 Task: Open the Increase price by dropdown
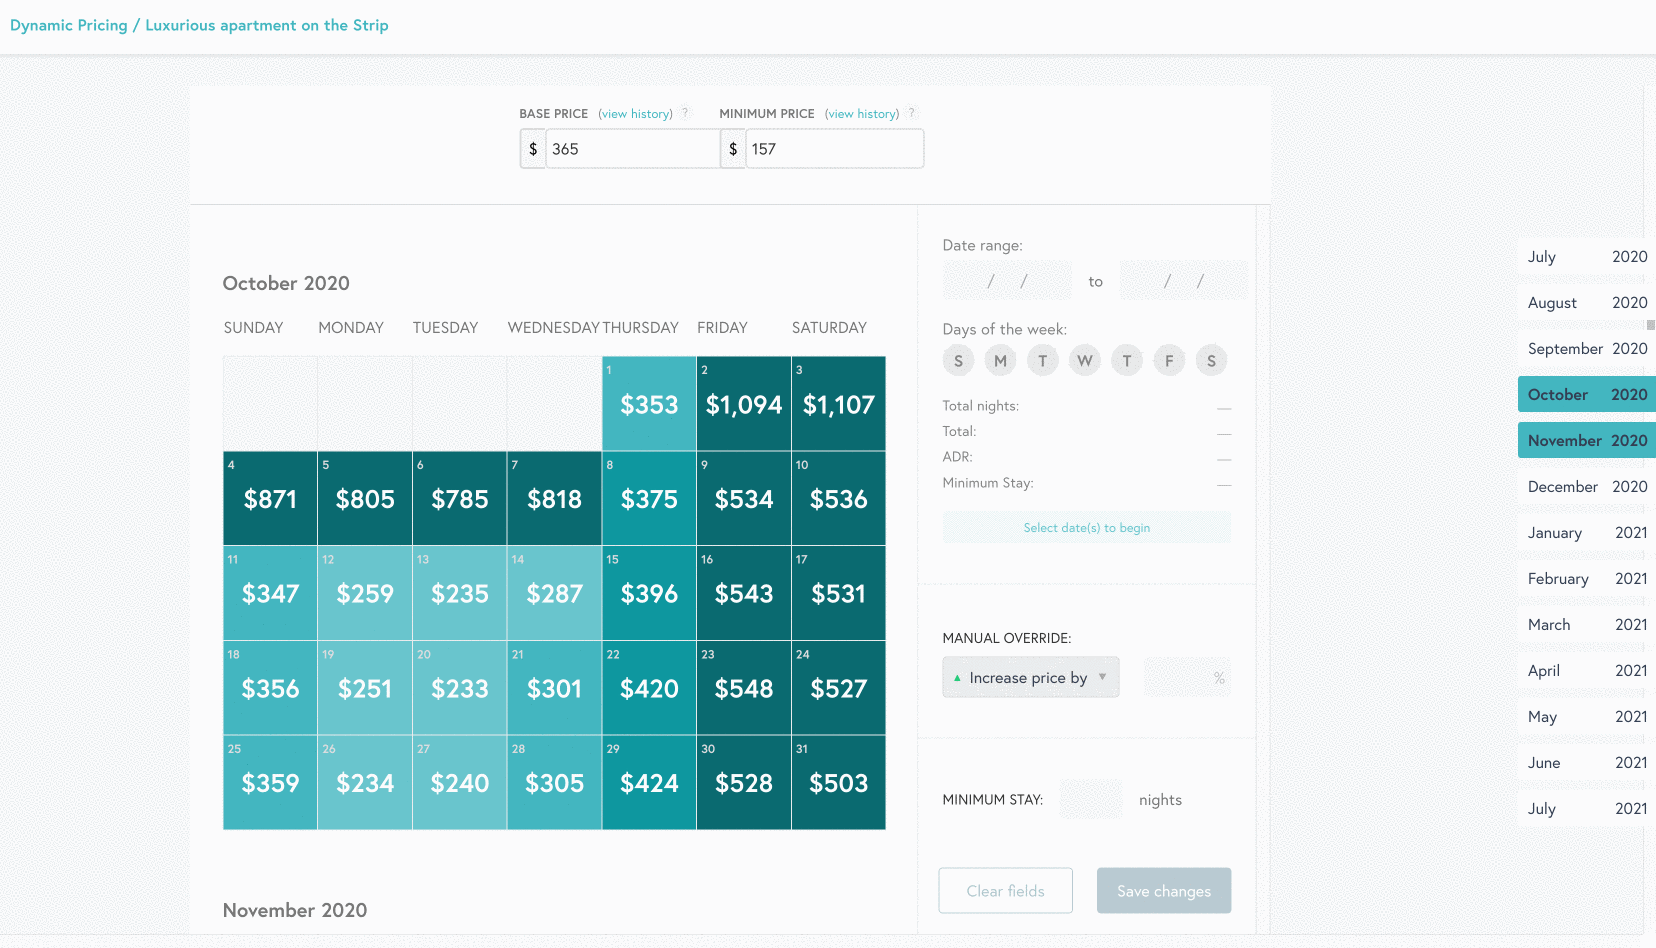(1031, 677)
